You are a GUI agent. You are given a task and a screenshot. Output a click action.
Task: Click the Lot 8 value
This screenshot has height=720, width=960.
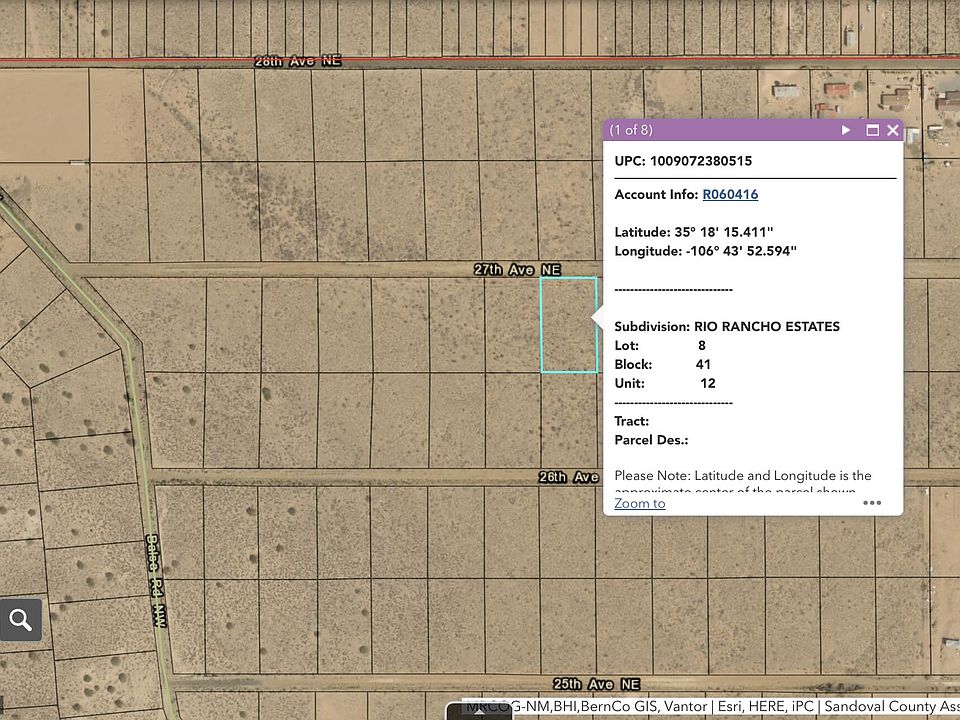(x=702, y=345)
